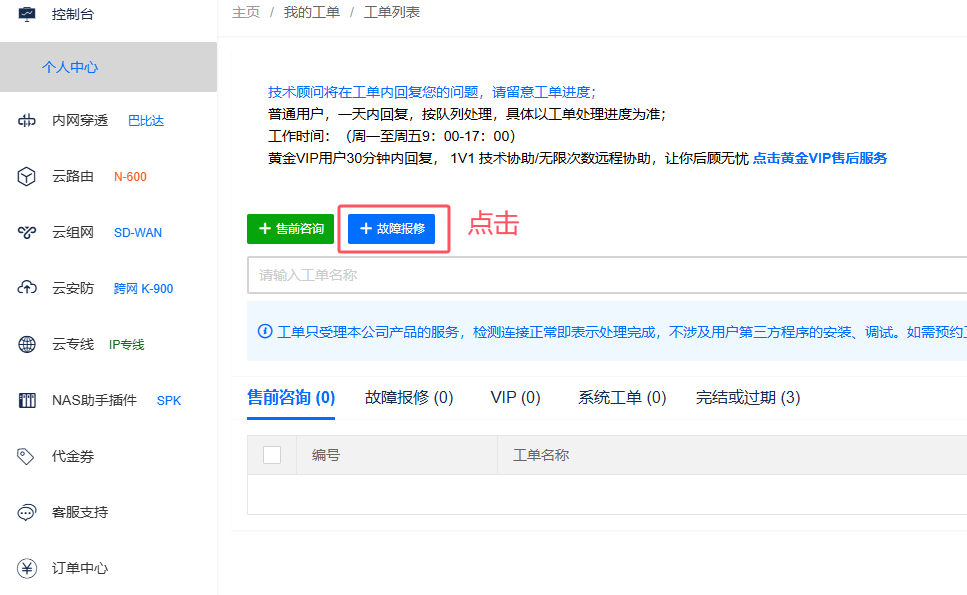Click the 控制台 monitor icon
967x595 pixels.
(x=27, y=14)
